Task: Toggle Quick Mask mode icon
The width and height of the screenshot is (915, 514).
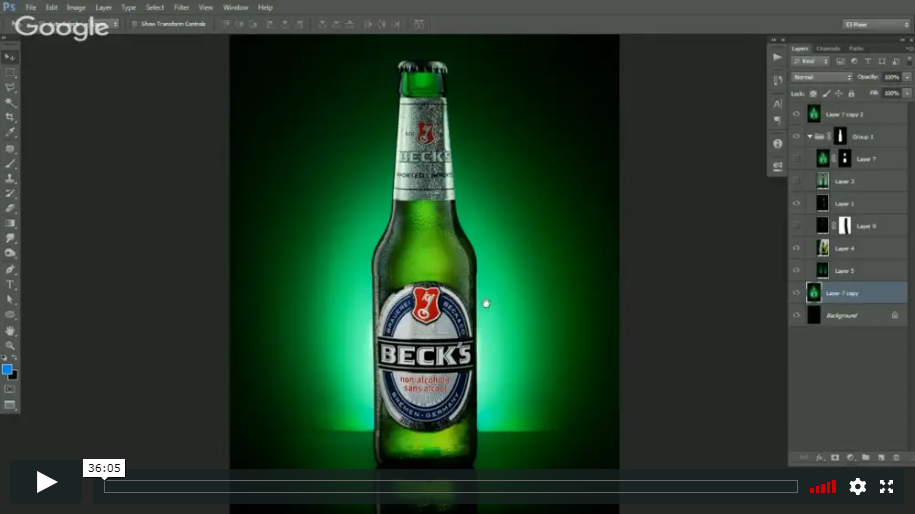Action: tap(10, 389)
